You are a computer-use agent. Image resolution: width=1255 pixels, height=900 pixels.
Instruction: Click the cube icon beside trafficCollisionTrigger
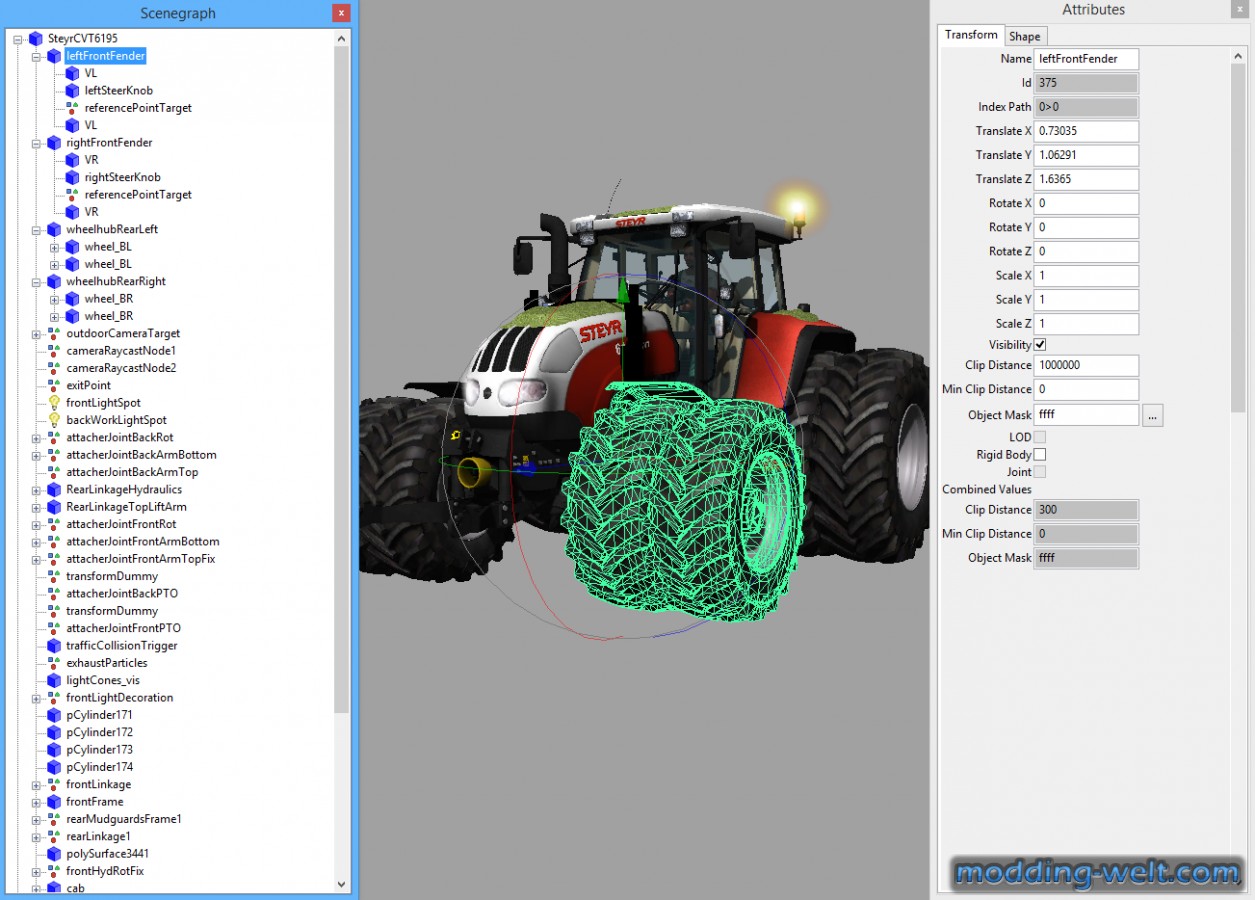[54, 646]
